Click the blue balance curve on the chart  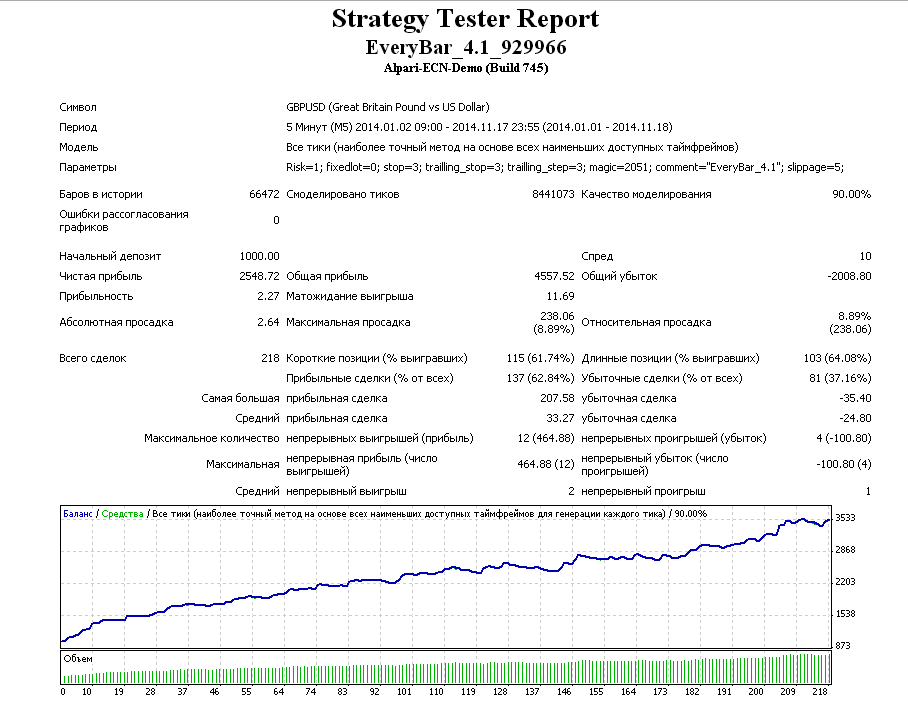click(446, 571)
